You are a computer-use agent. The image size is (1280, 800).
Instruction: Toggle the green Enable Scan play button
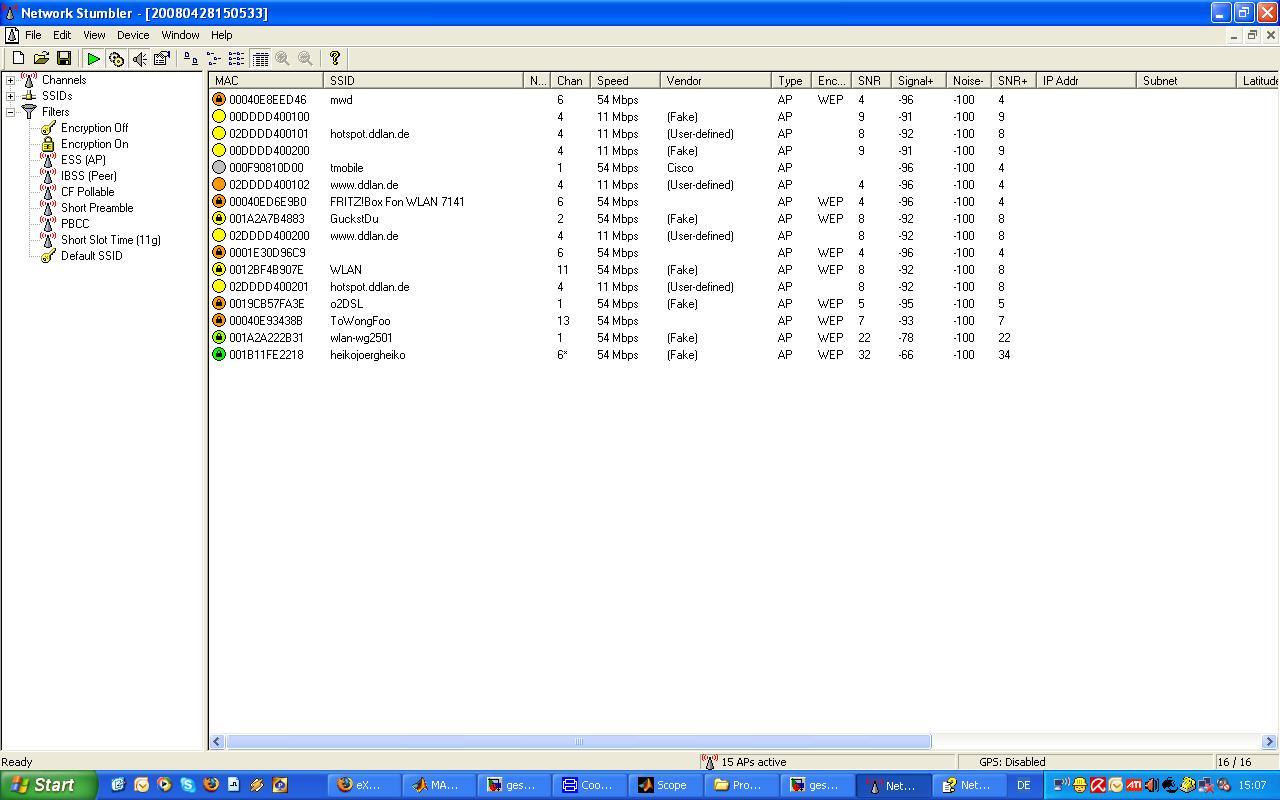coord(93,59)
